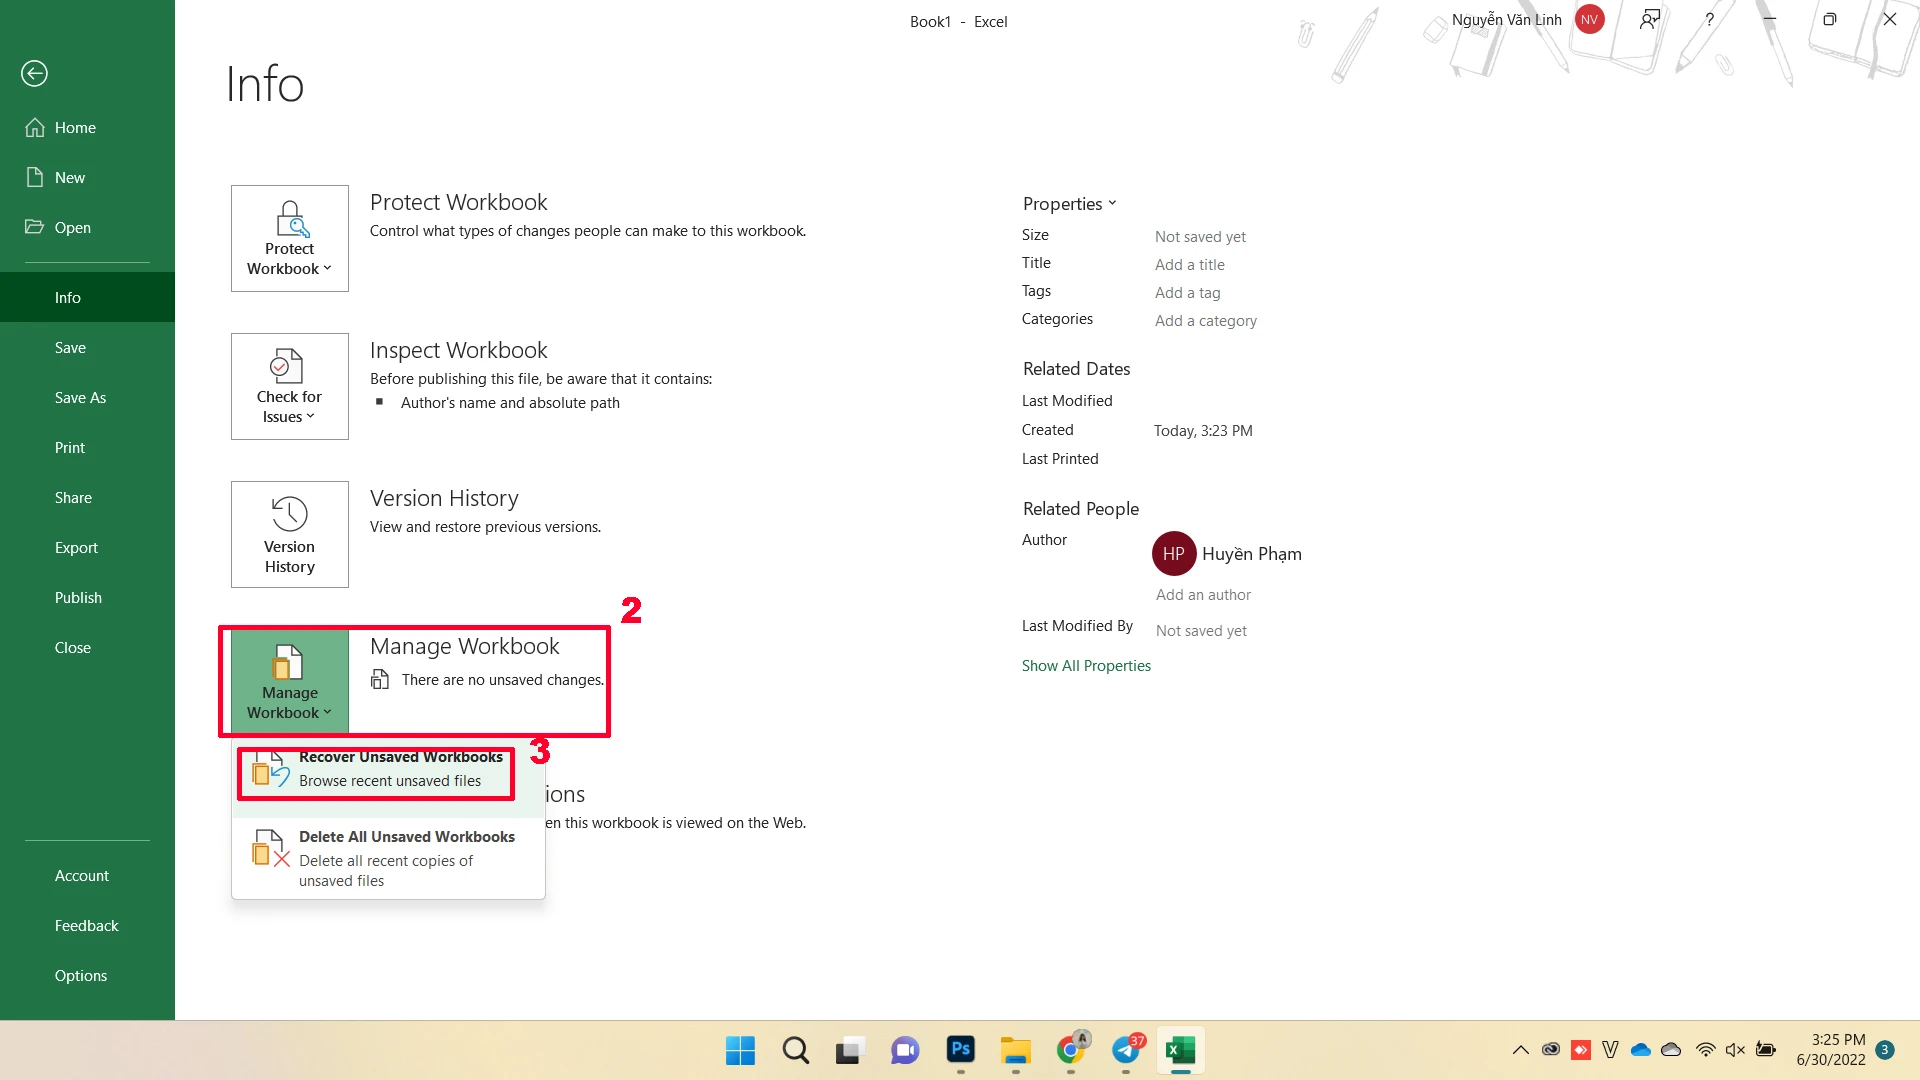Screen dimensions: 1920x1080
Task: Click the Windows Start button
Action: point(741,1050)
